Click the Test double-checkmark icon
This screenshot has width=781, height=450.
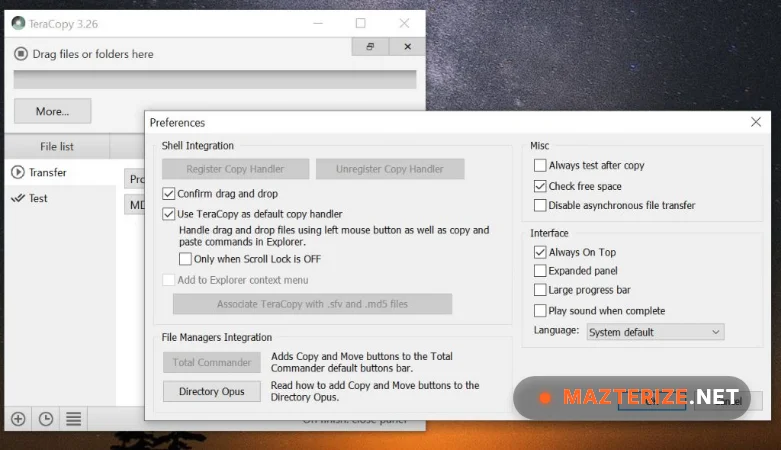18,198
